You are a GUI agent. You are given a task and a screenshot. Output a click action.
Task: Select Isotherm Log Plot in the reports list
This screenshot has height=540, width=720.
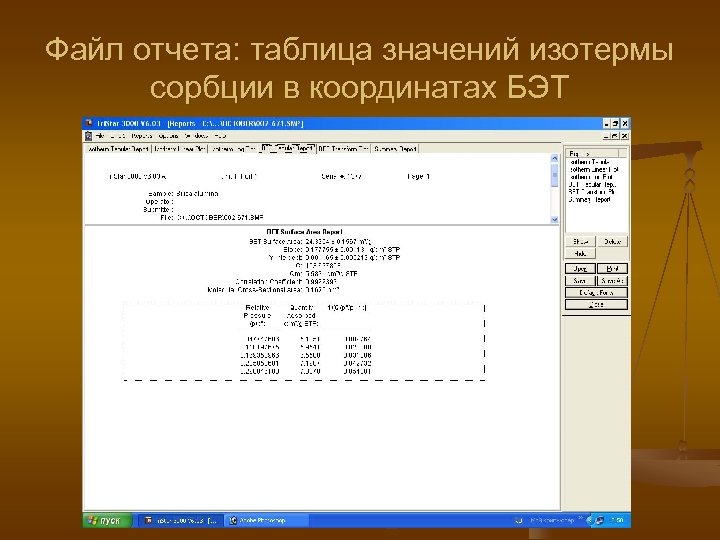coord(591,177)
